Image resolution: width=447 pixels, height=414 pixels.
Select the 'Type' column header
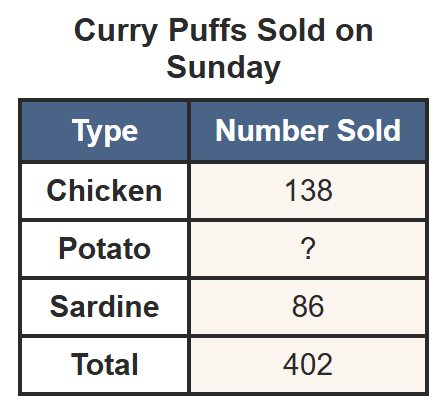point(105,132)
